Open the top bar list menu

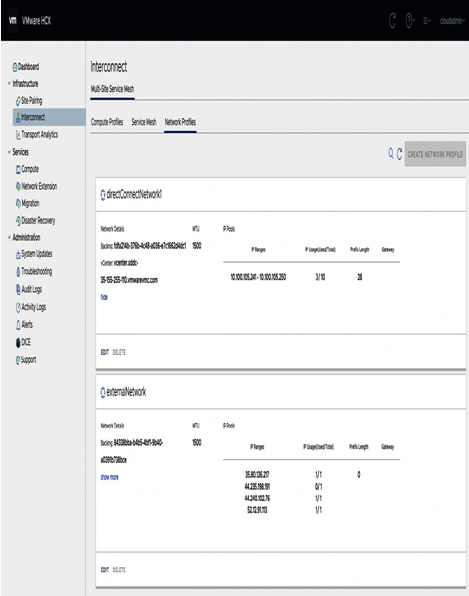(426, 21)
